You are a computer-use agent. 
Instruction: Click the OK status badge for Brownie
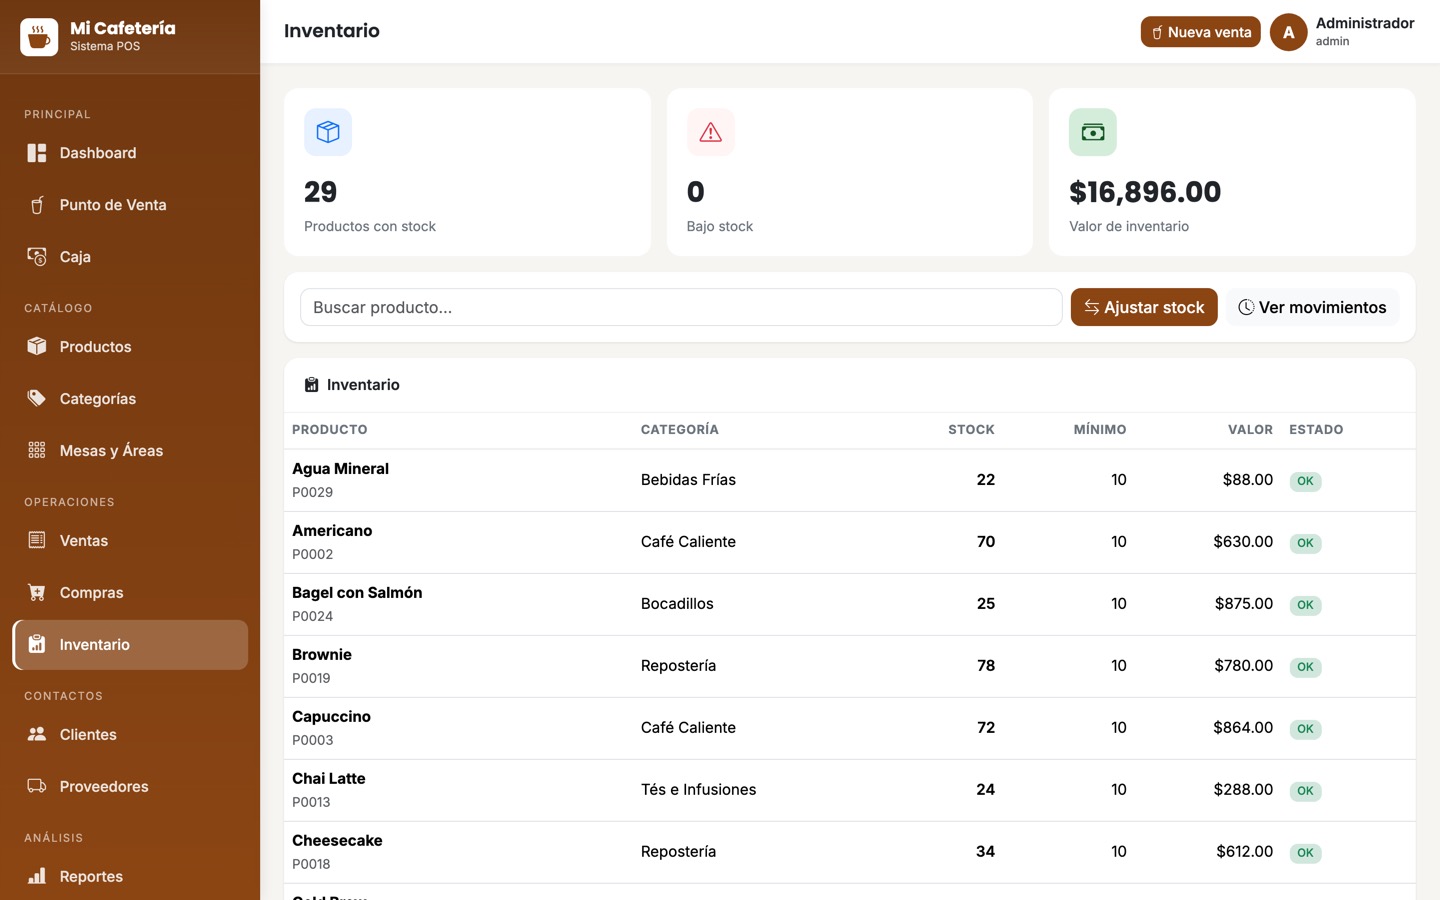point(1305,667)
